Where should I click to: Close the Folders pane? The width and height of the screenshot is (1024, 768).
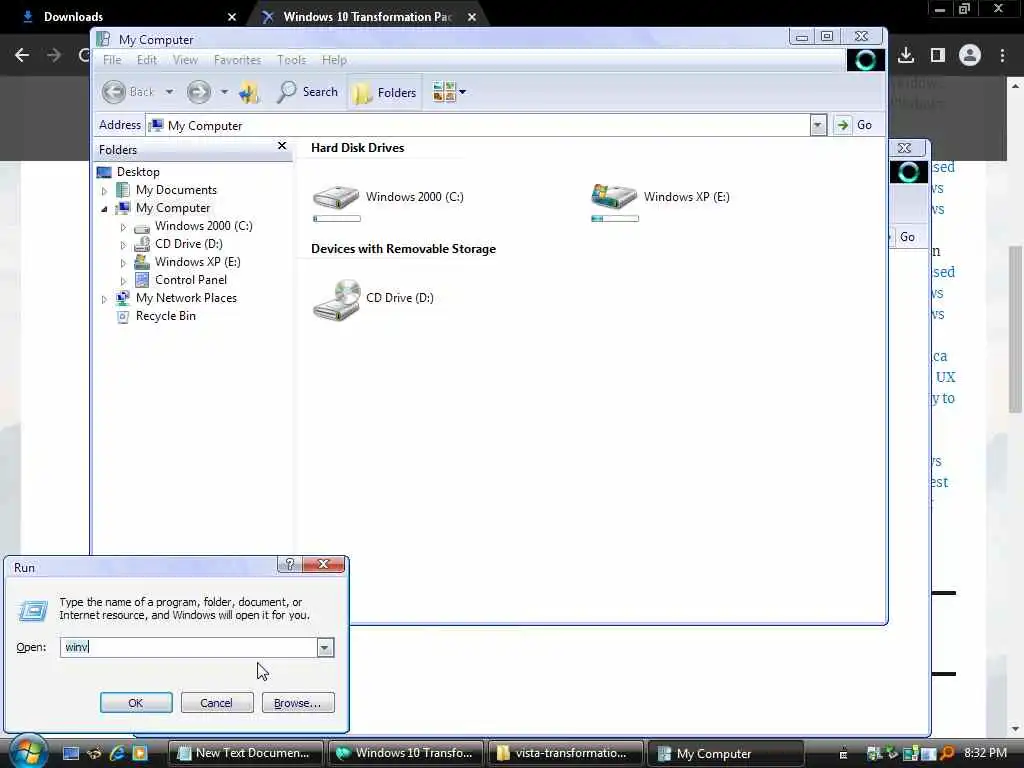pyautogui.click(x=282, y=146)
